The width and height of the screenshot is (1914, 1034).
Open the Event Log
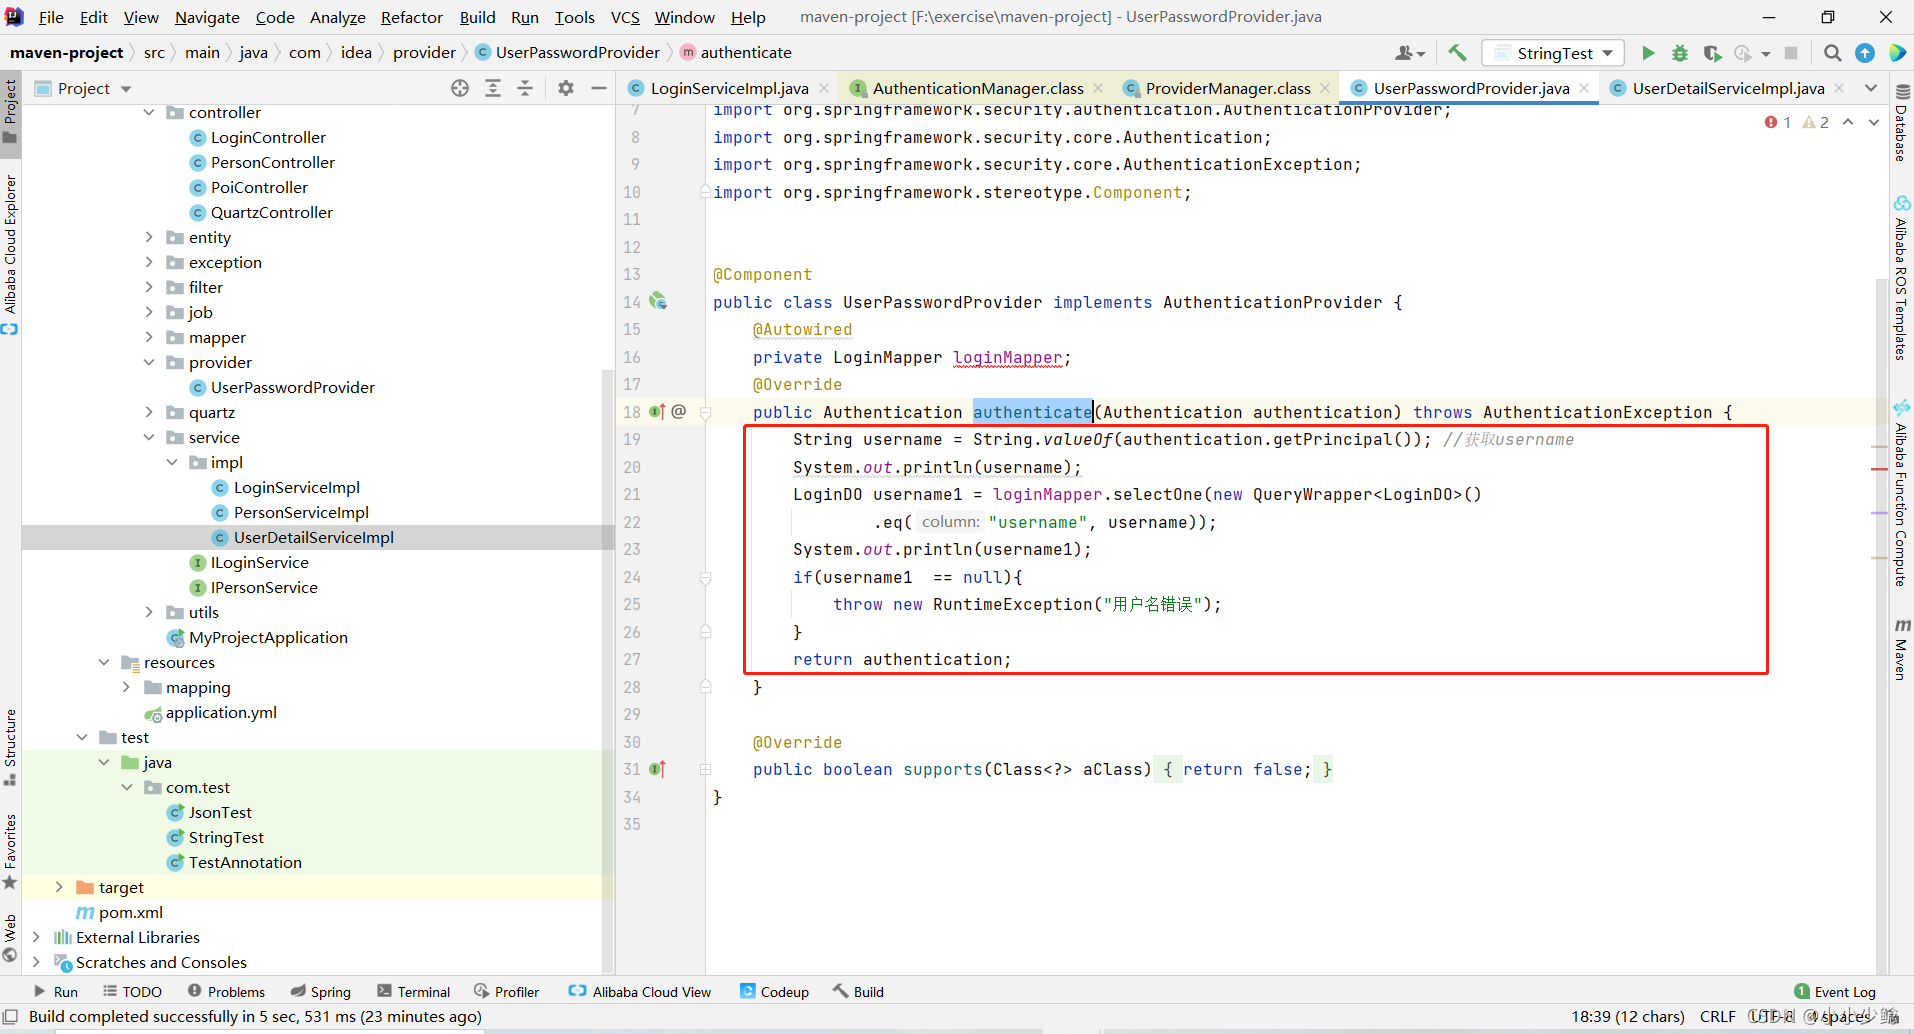[x=1834, y=991]
